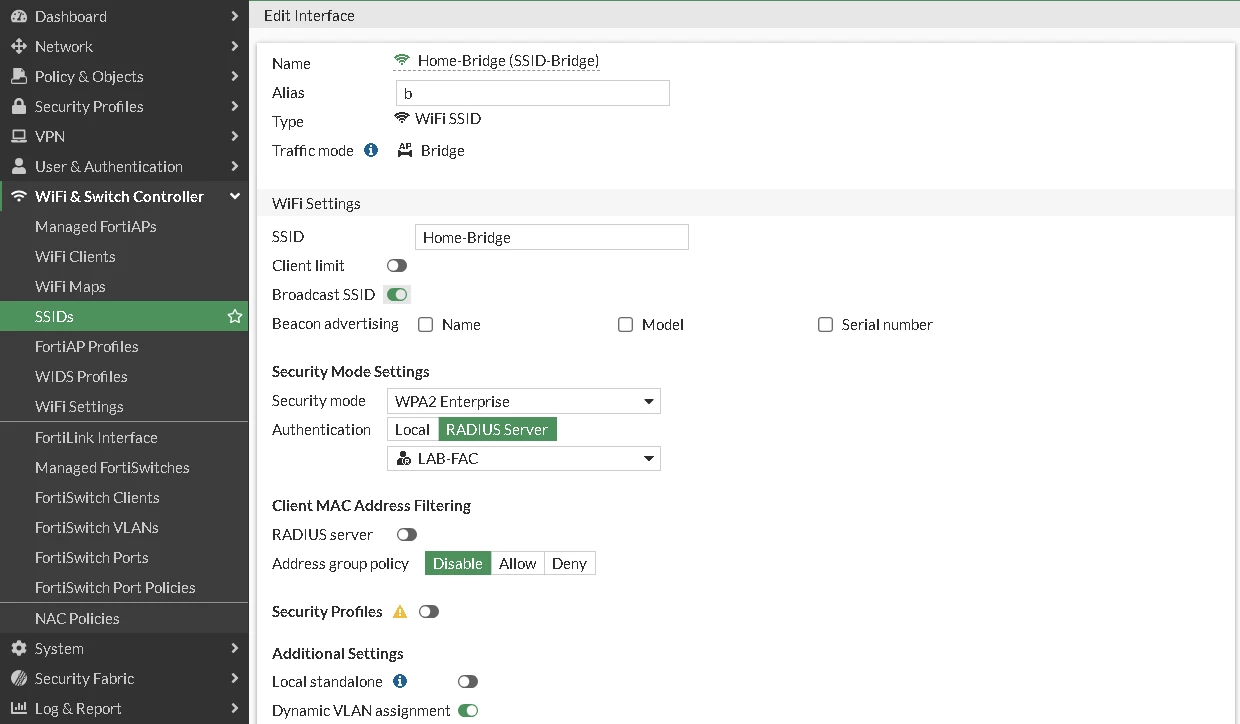Toggle the Security Profiles switch
Viewport: 1240px width, 724px height.
point(429,611)
